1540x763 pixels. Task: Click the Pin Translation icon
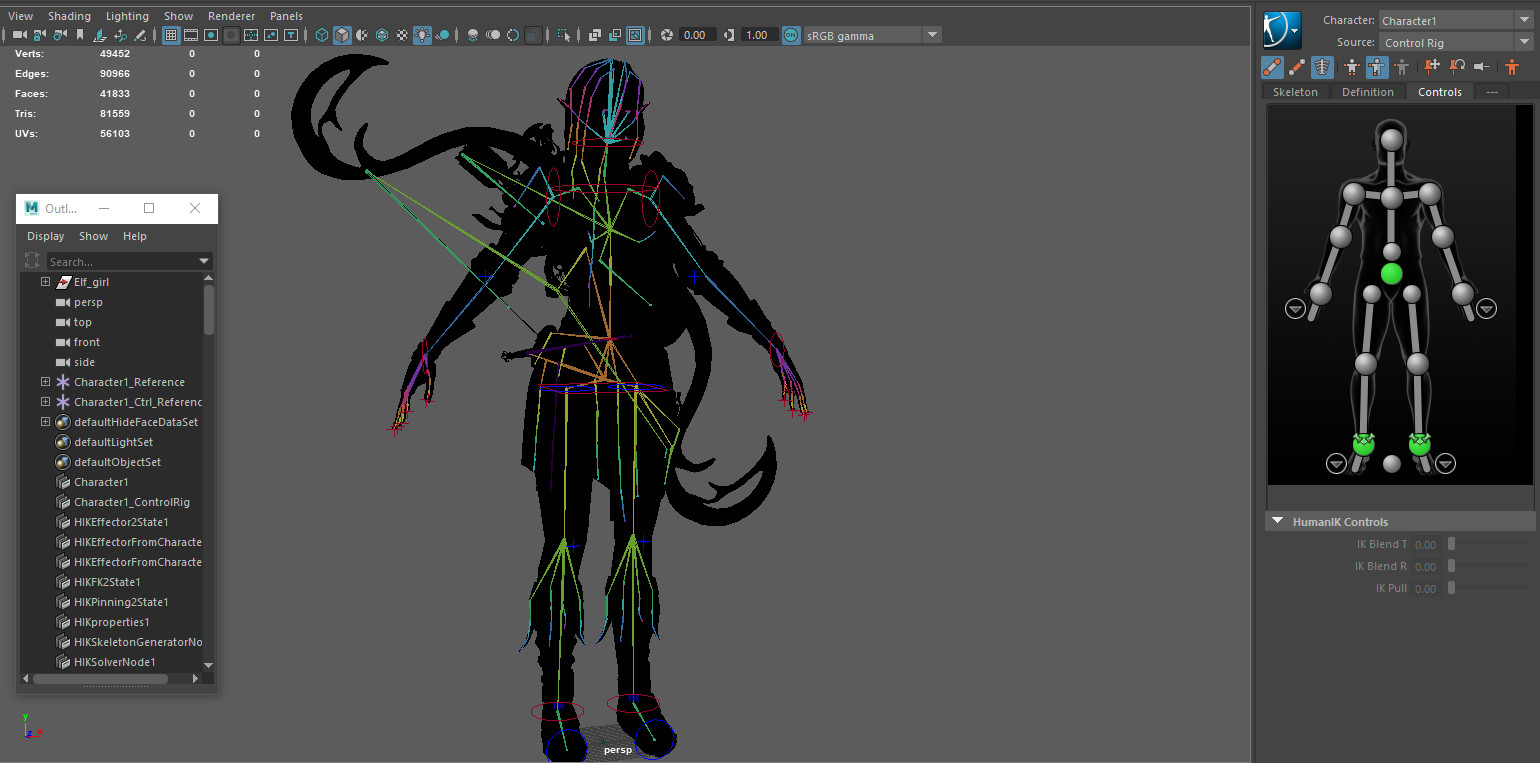1431,67
